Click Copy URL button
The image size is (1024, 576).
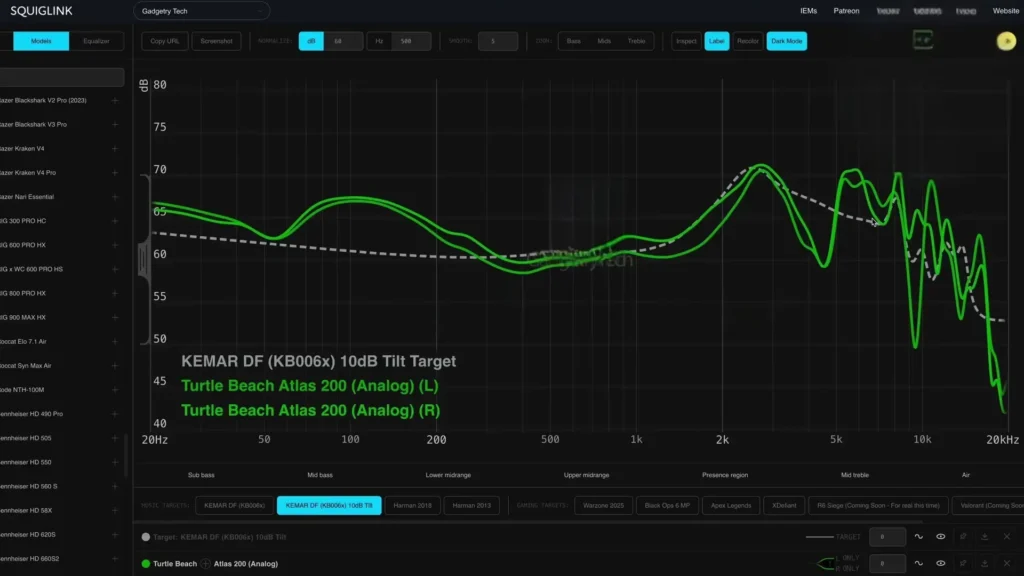(165, 41)
